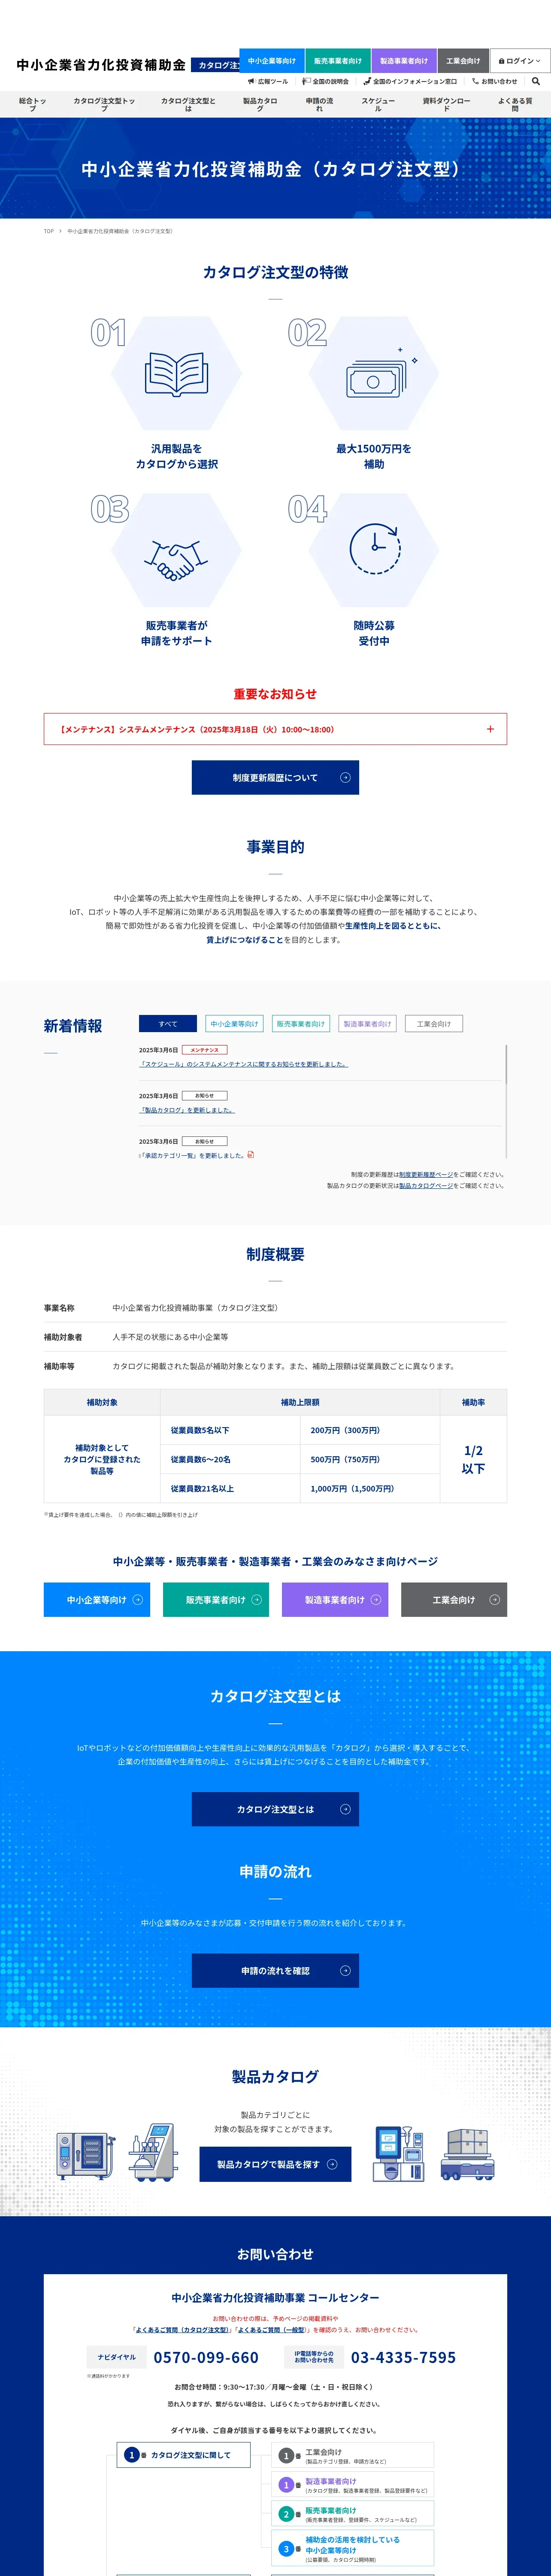The image size is (551, 2576).
Task: Click the cleaning robot product illustration
Action: pyautogui.click(x=153, y=2151)
